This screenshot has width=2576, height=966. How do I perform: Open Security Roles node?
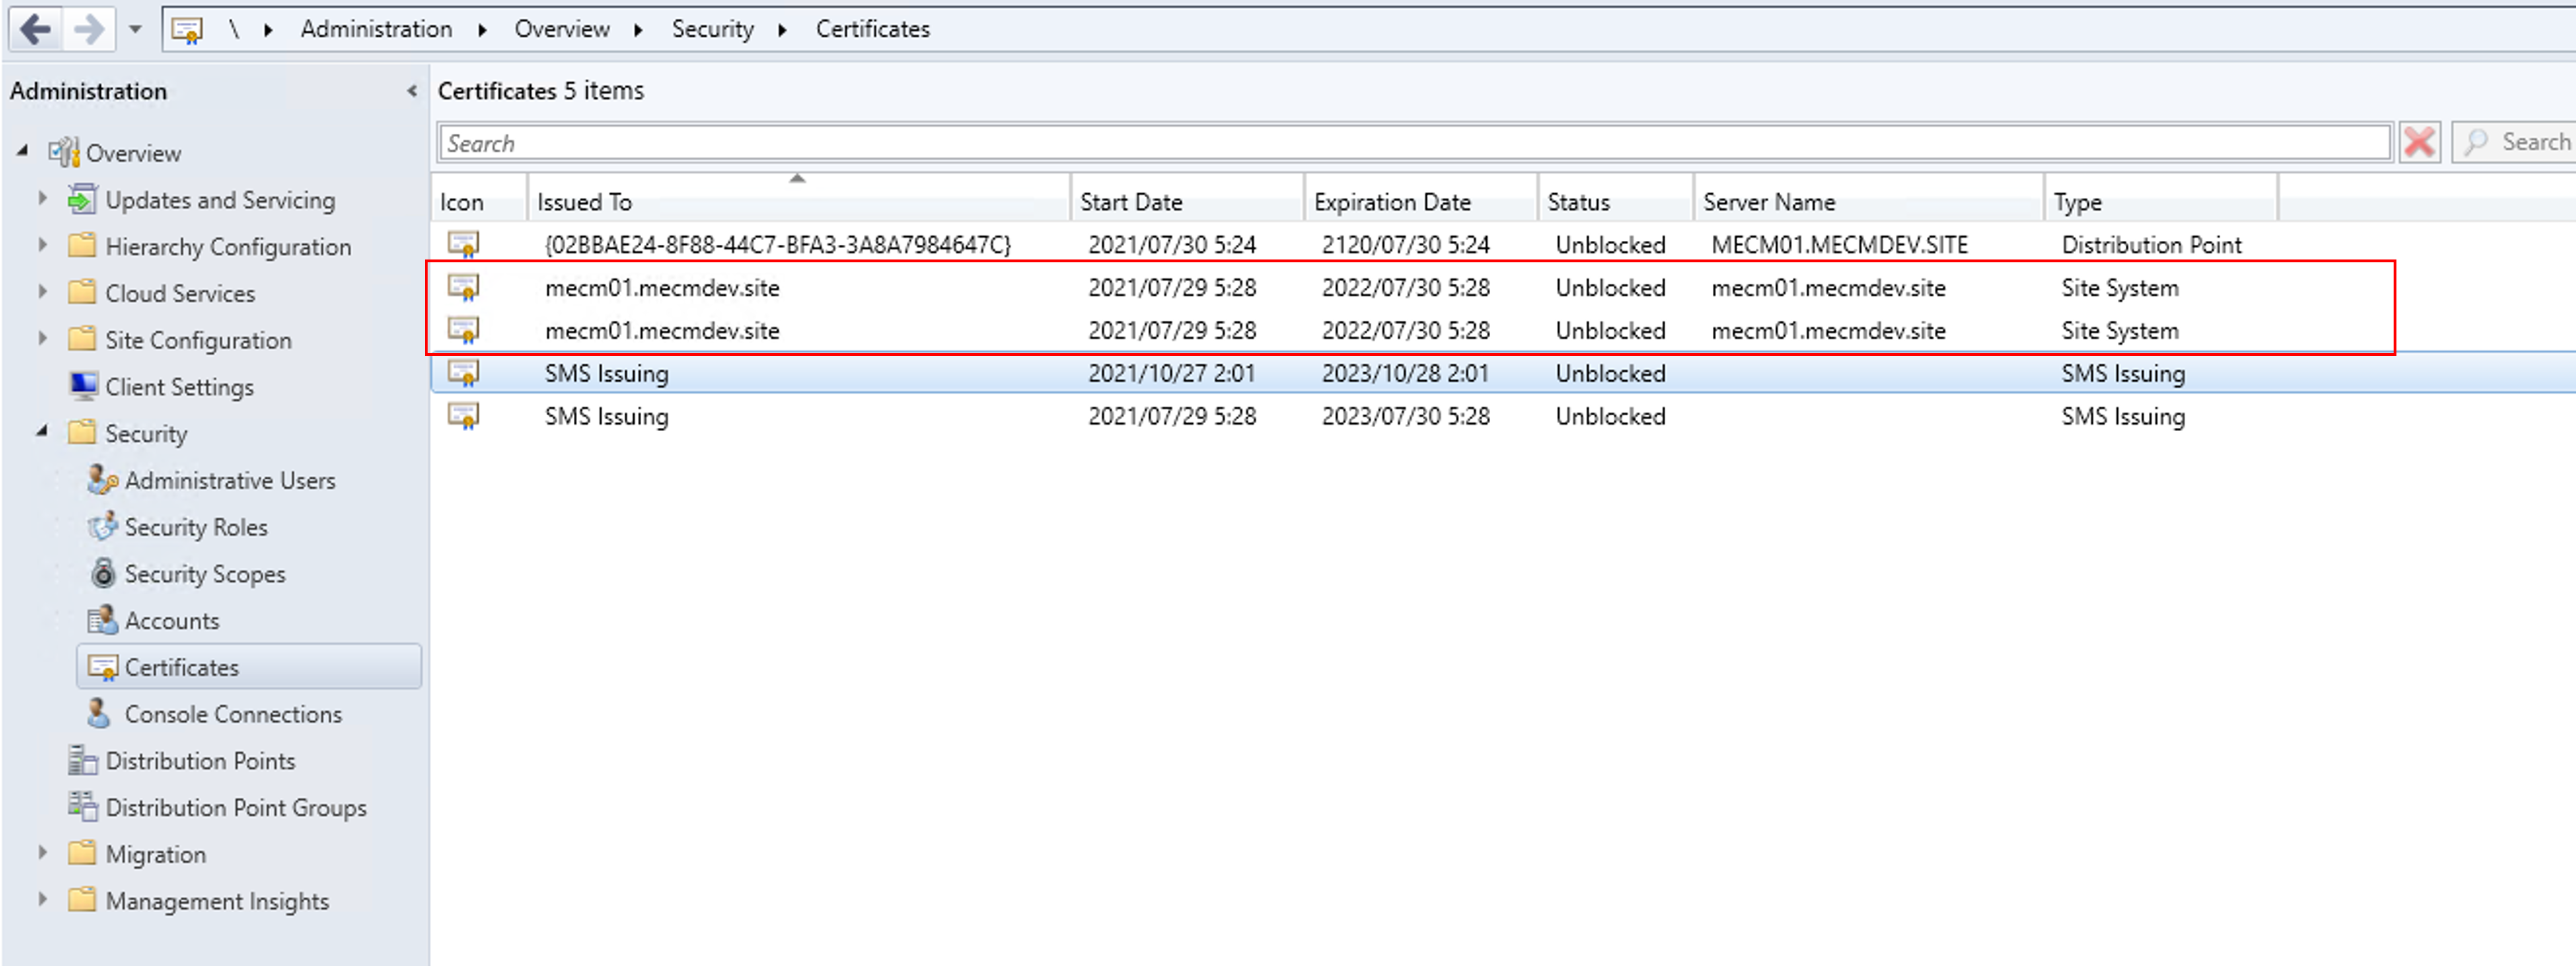(196, 527)
